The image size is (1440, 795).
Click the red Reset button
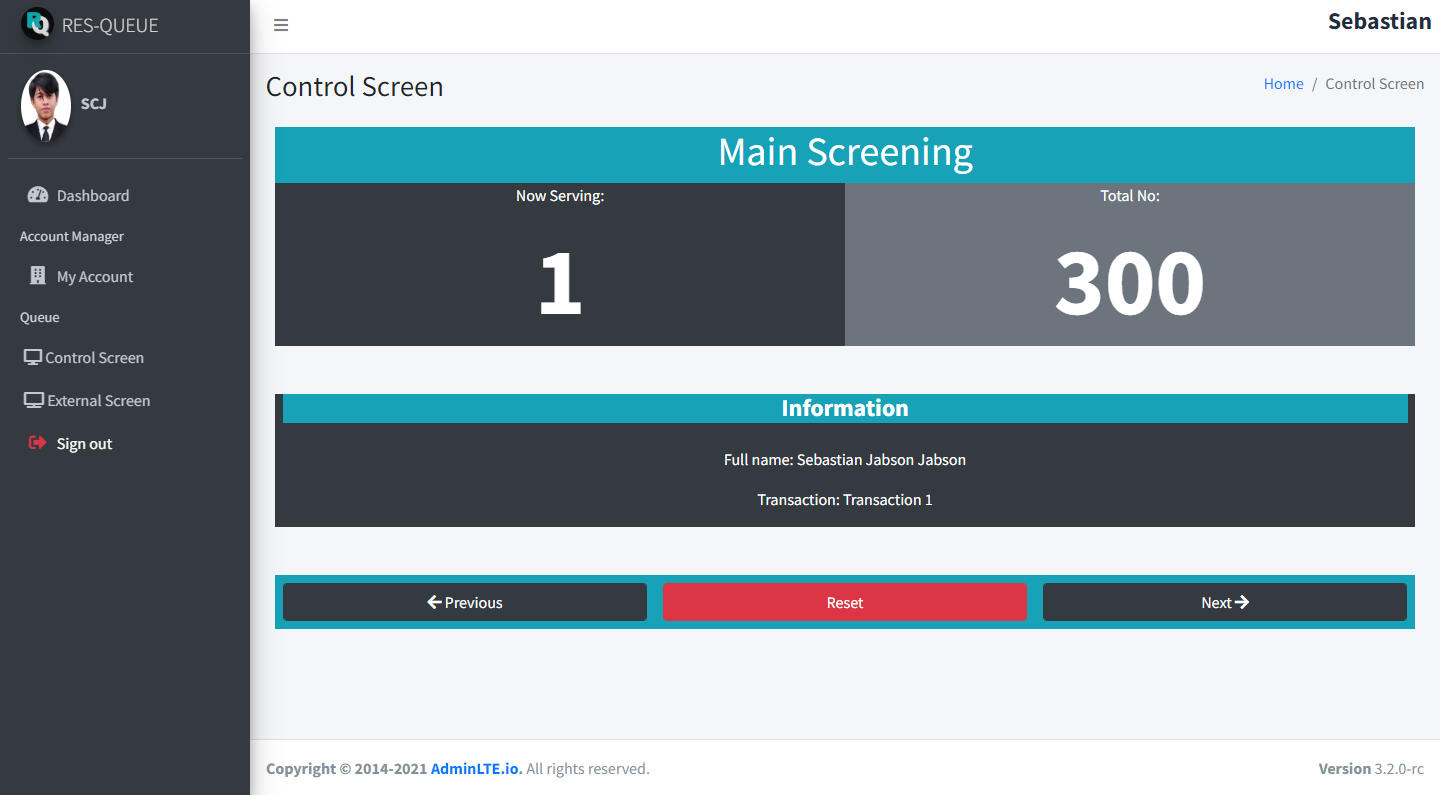click(845, 602)
